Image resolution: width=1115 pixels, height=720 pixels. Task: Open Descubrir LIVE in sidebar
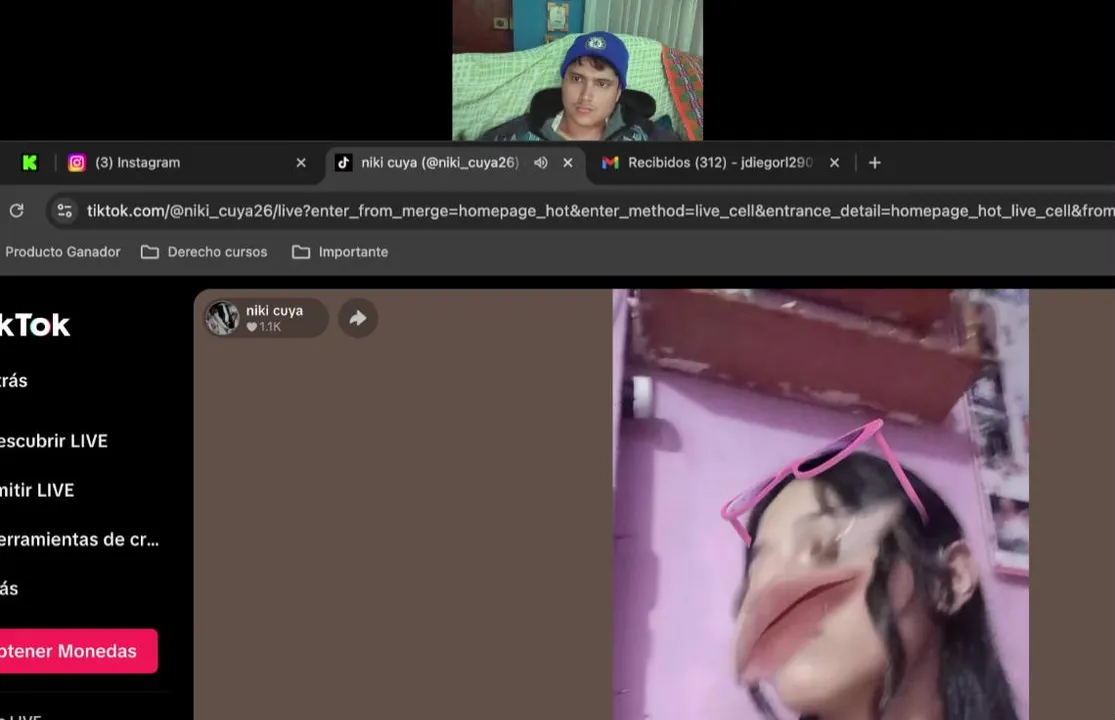(53, 441)
